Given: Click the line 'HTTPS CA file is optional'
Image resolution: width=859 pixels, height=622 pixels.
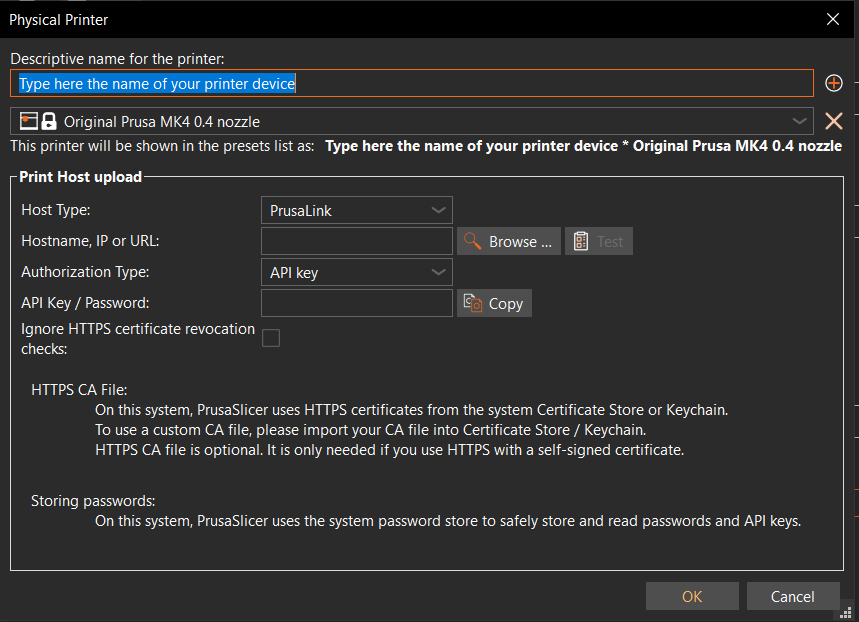Looking at the screenshot, I should [x=390, y=450].
